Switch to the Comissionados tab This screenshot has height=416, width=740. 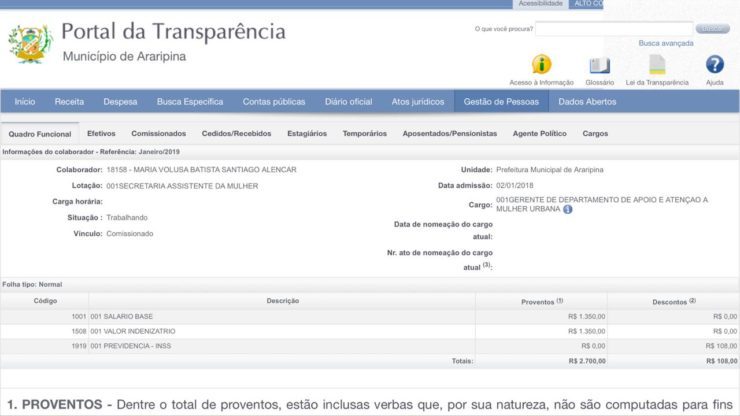click(159, 134)
